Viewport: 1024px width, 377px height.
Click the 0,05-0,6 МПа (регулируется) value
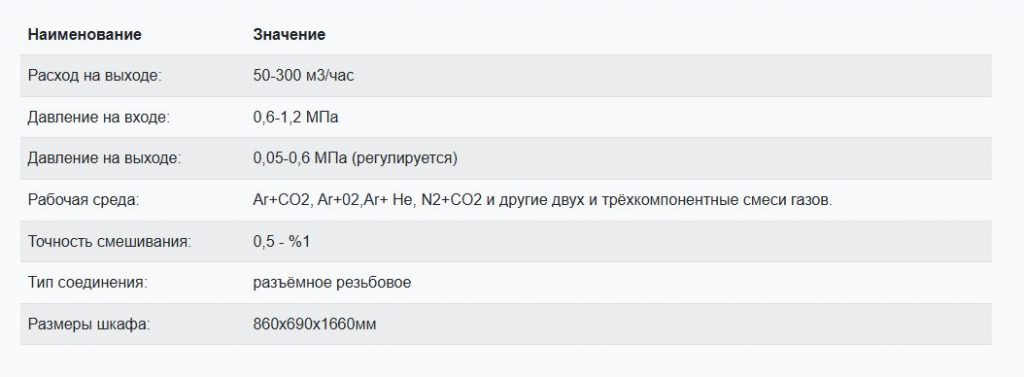[355, 159]
